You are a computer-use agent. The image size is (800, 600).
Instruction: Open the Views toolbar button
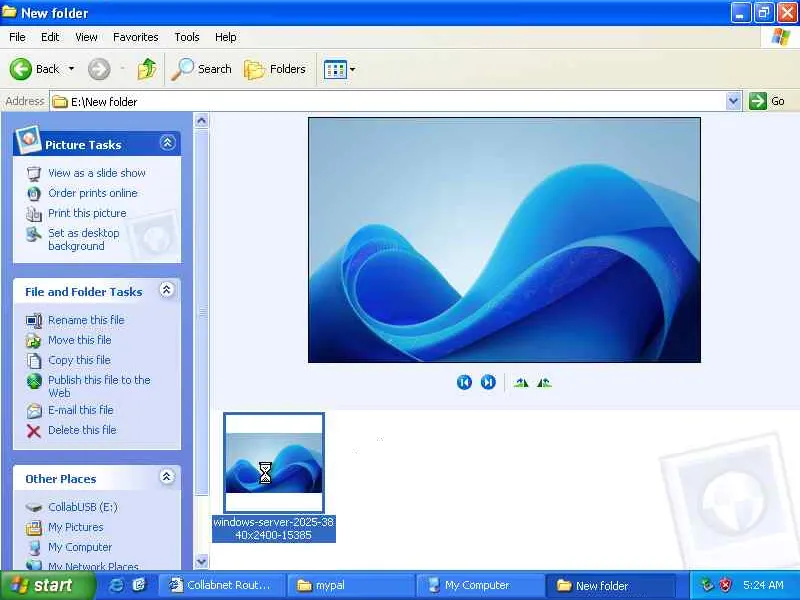pos(335,69)
